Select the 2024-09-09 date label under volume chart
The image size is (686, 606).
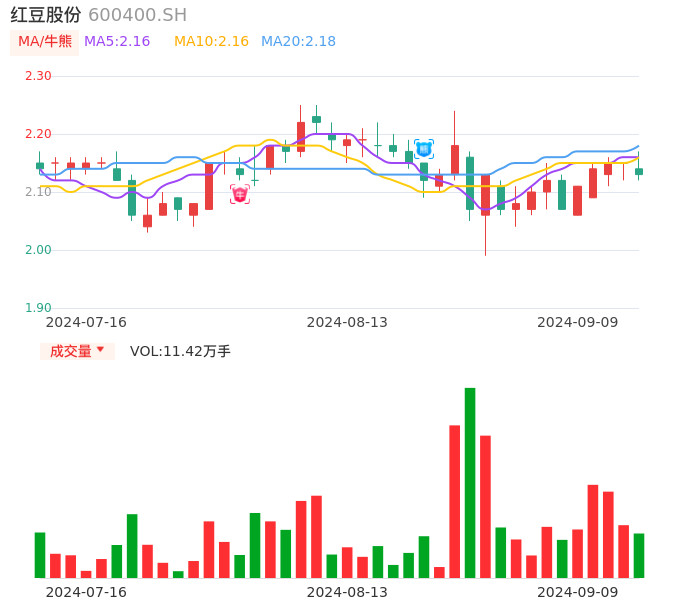pos(577,592)
